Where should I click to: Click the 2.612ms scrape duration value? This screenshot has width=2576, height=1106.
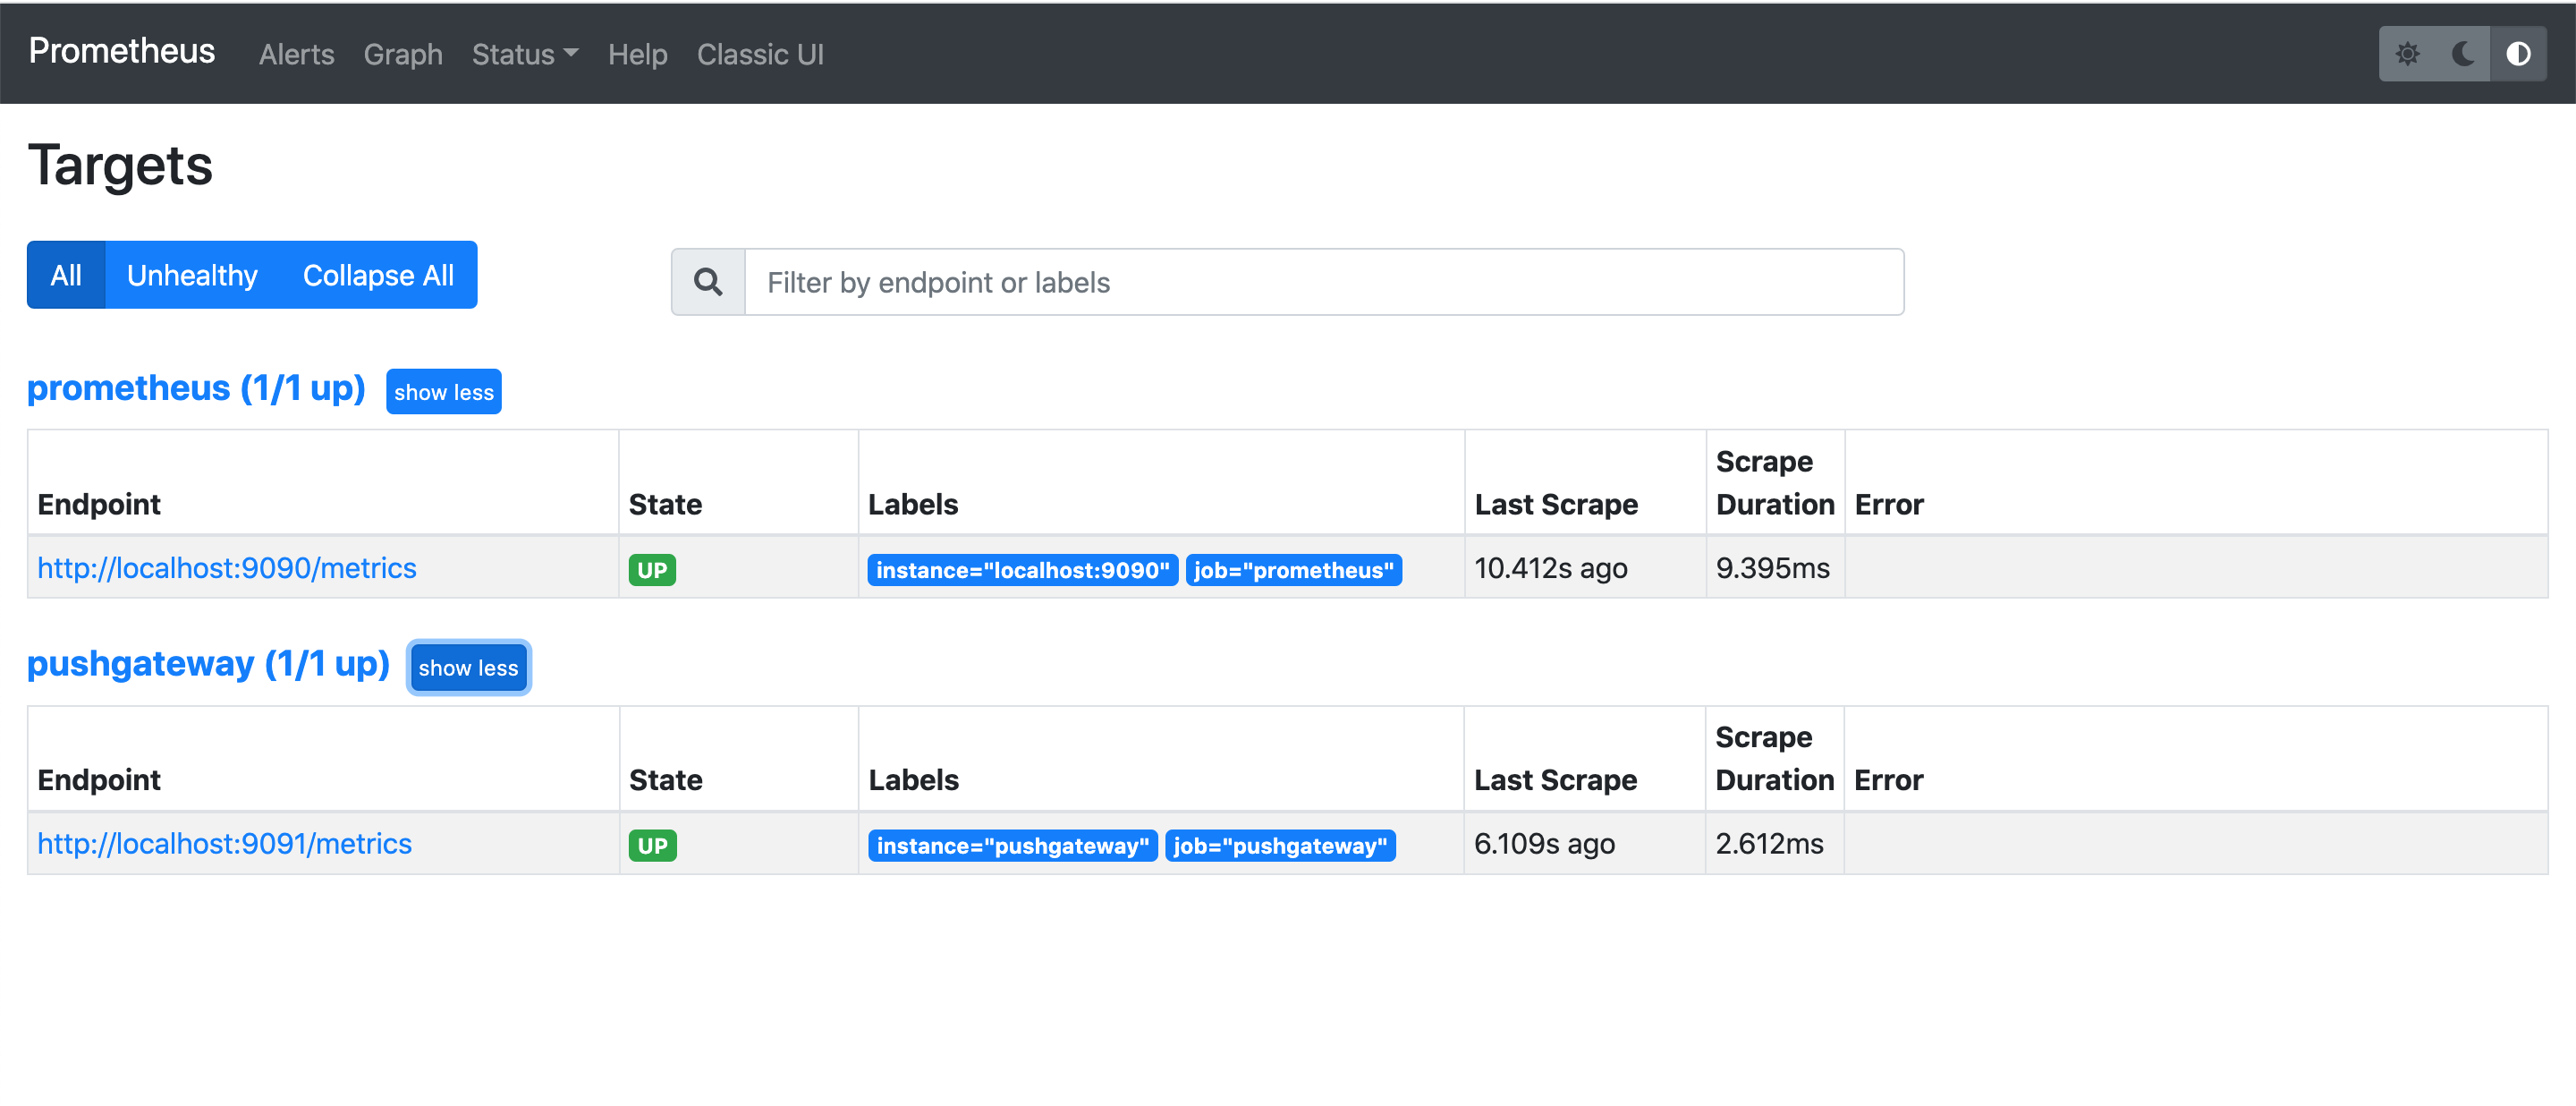click(1770, 844)
